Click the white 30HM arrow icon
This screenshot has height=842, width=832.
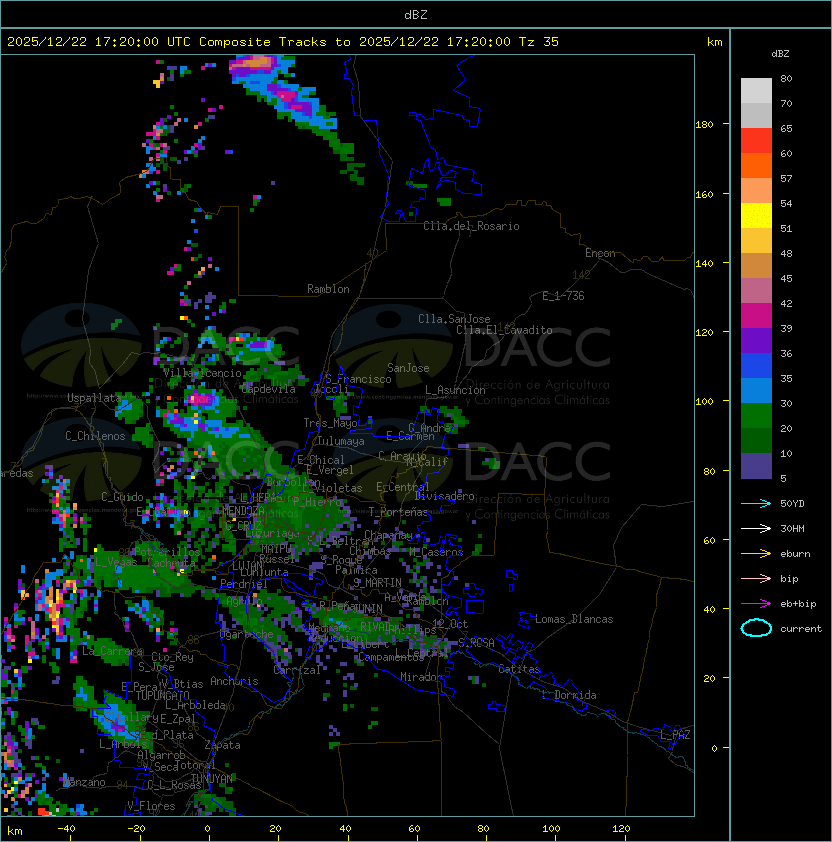[756, 528]
